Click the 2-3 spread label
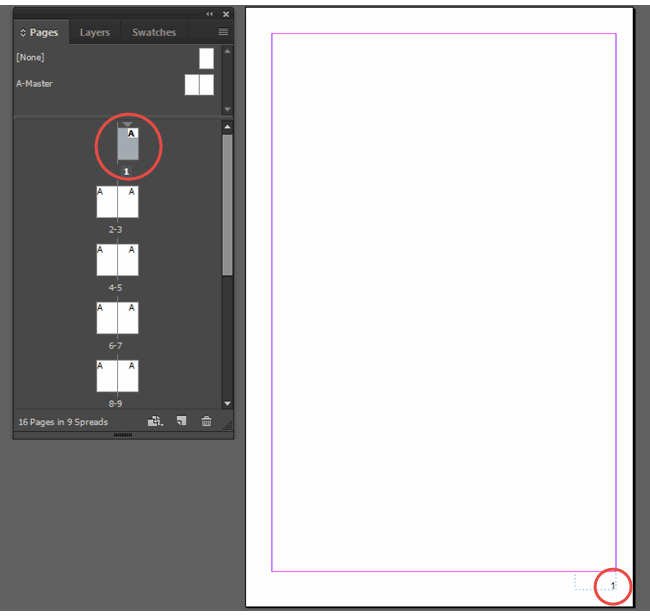This screenshot has width=650, height=616. point(116,230)
